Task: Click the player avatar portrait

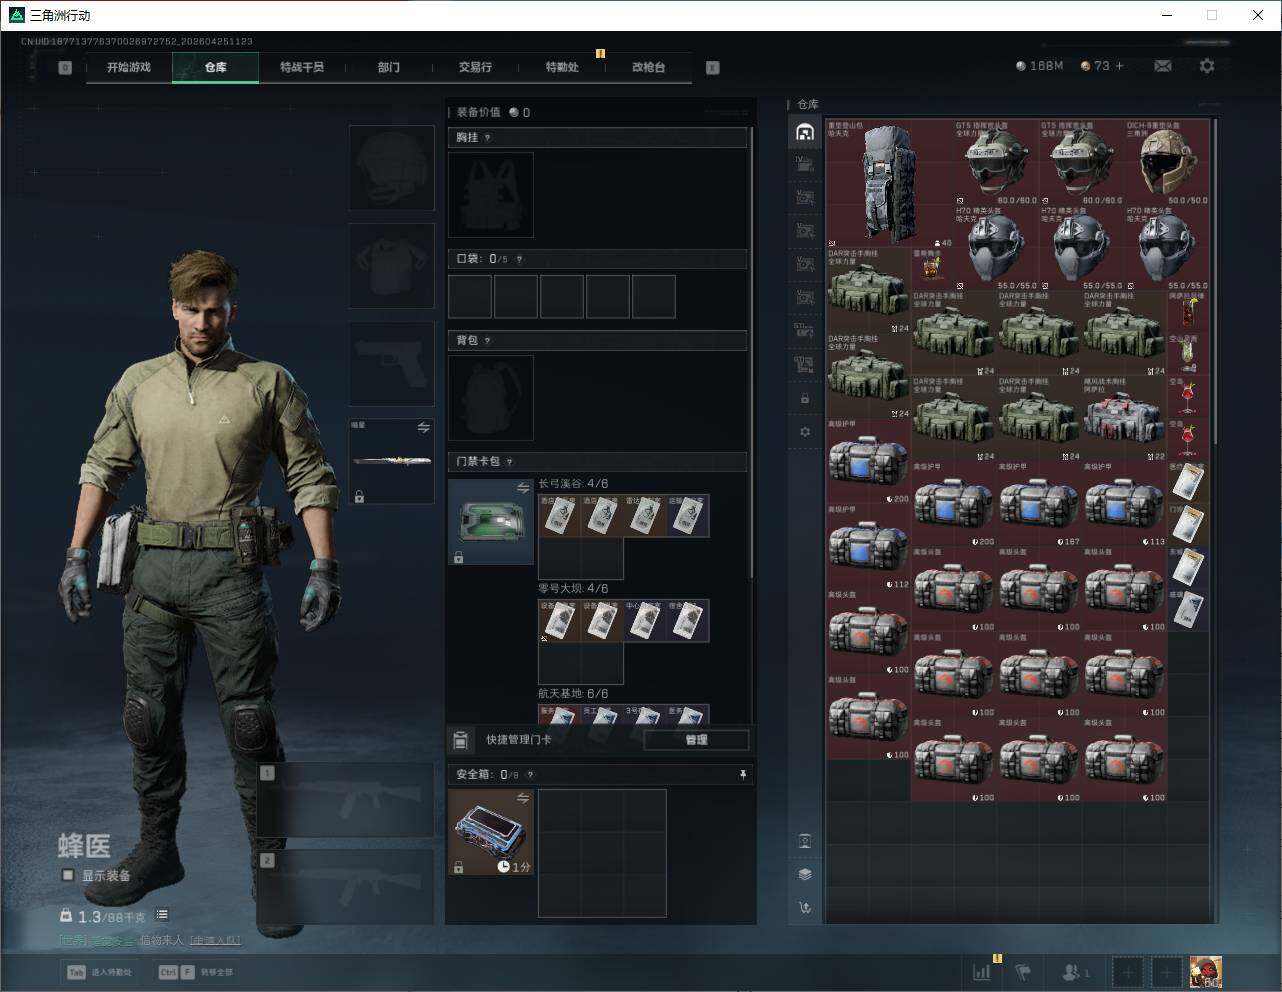Action: pos(1206,972)
